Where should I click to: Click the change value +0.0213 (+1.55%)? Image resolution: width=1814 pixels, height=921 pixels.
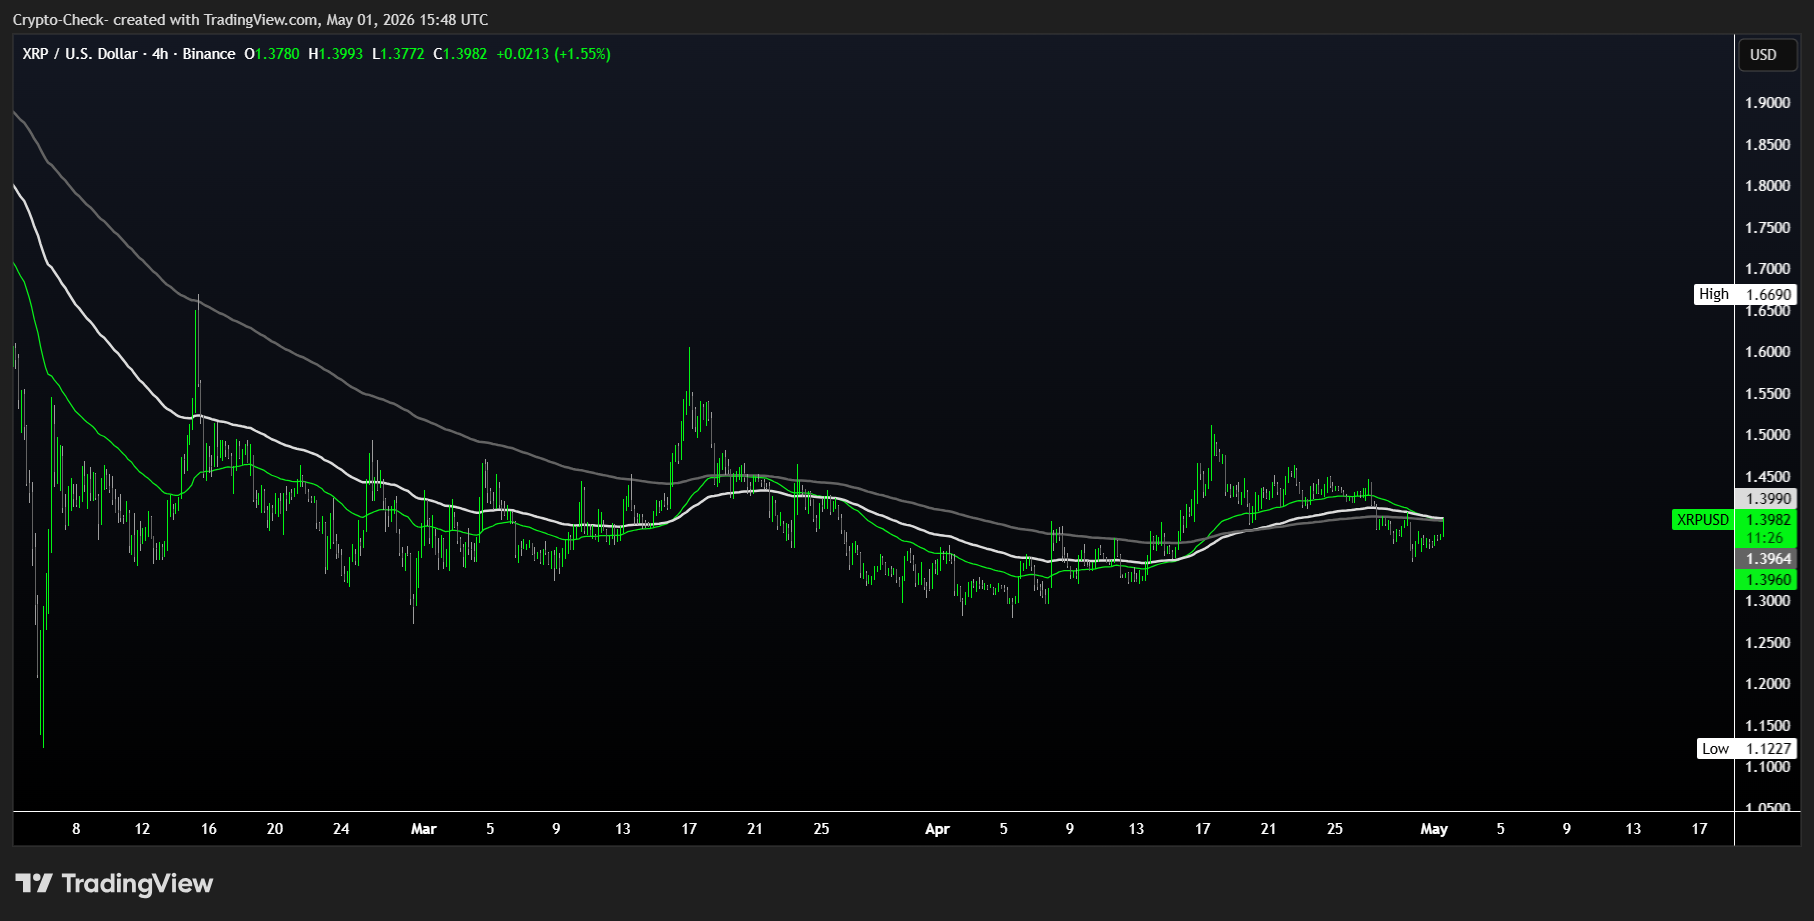[553, 54]
